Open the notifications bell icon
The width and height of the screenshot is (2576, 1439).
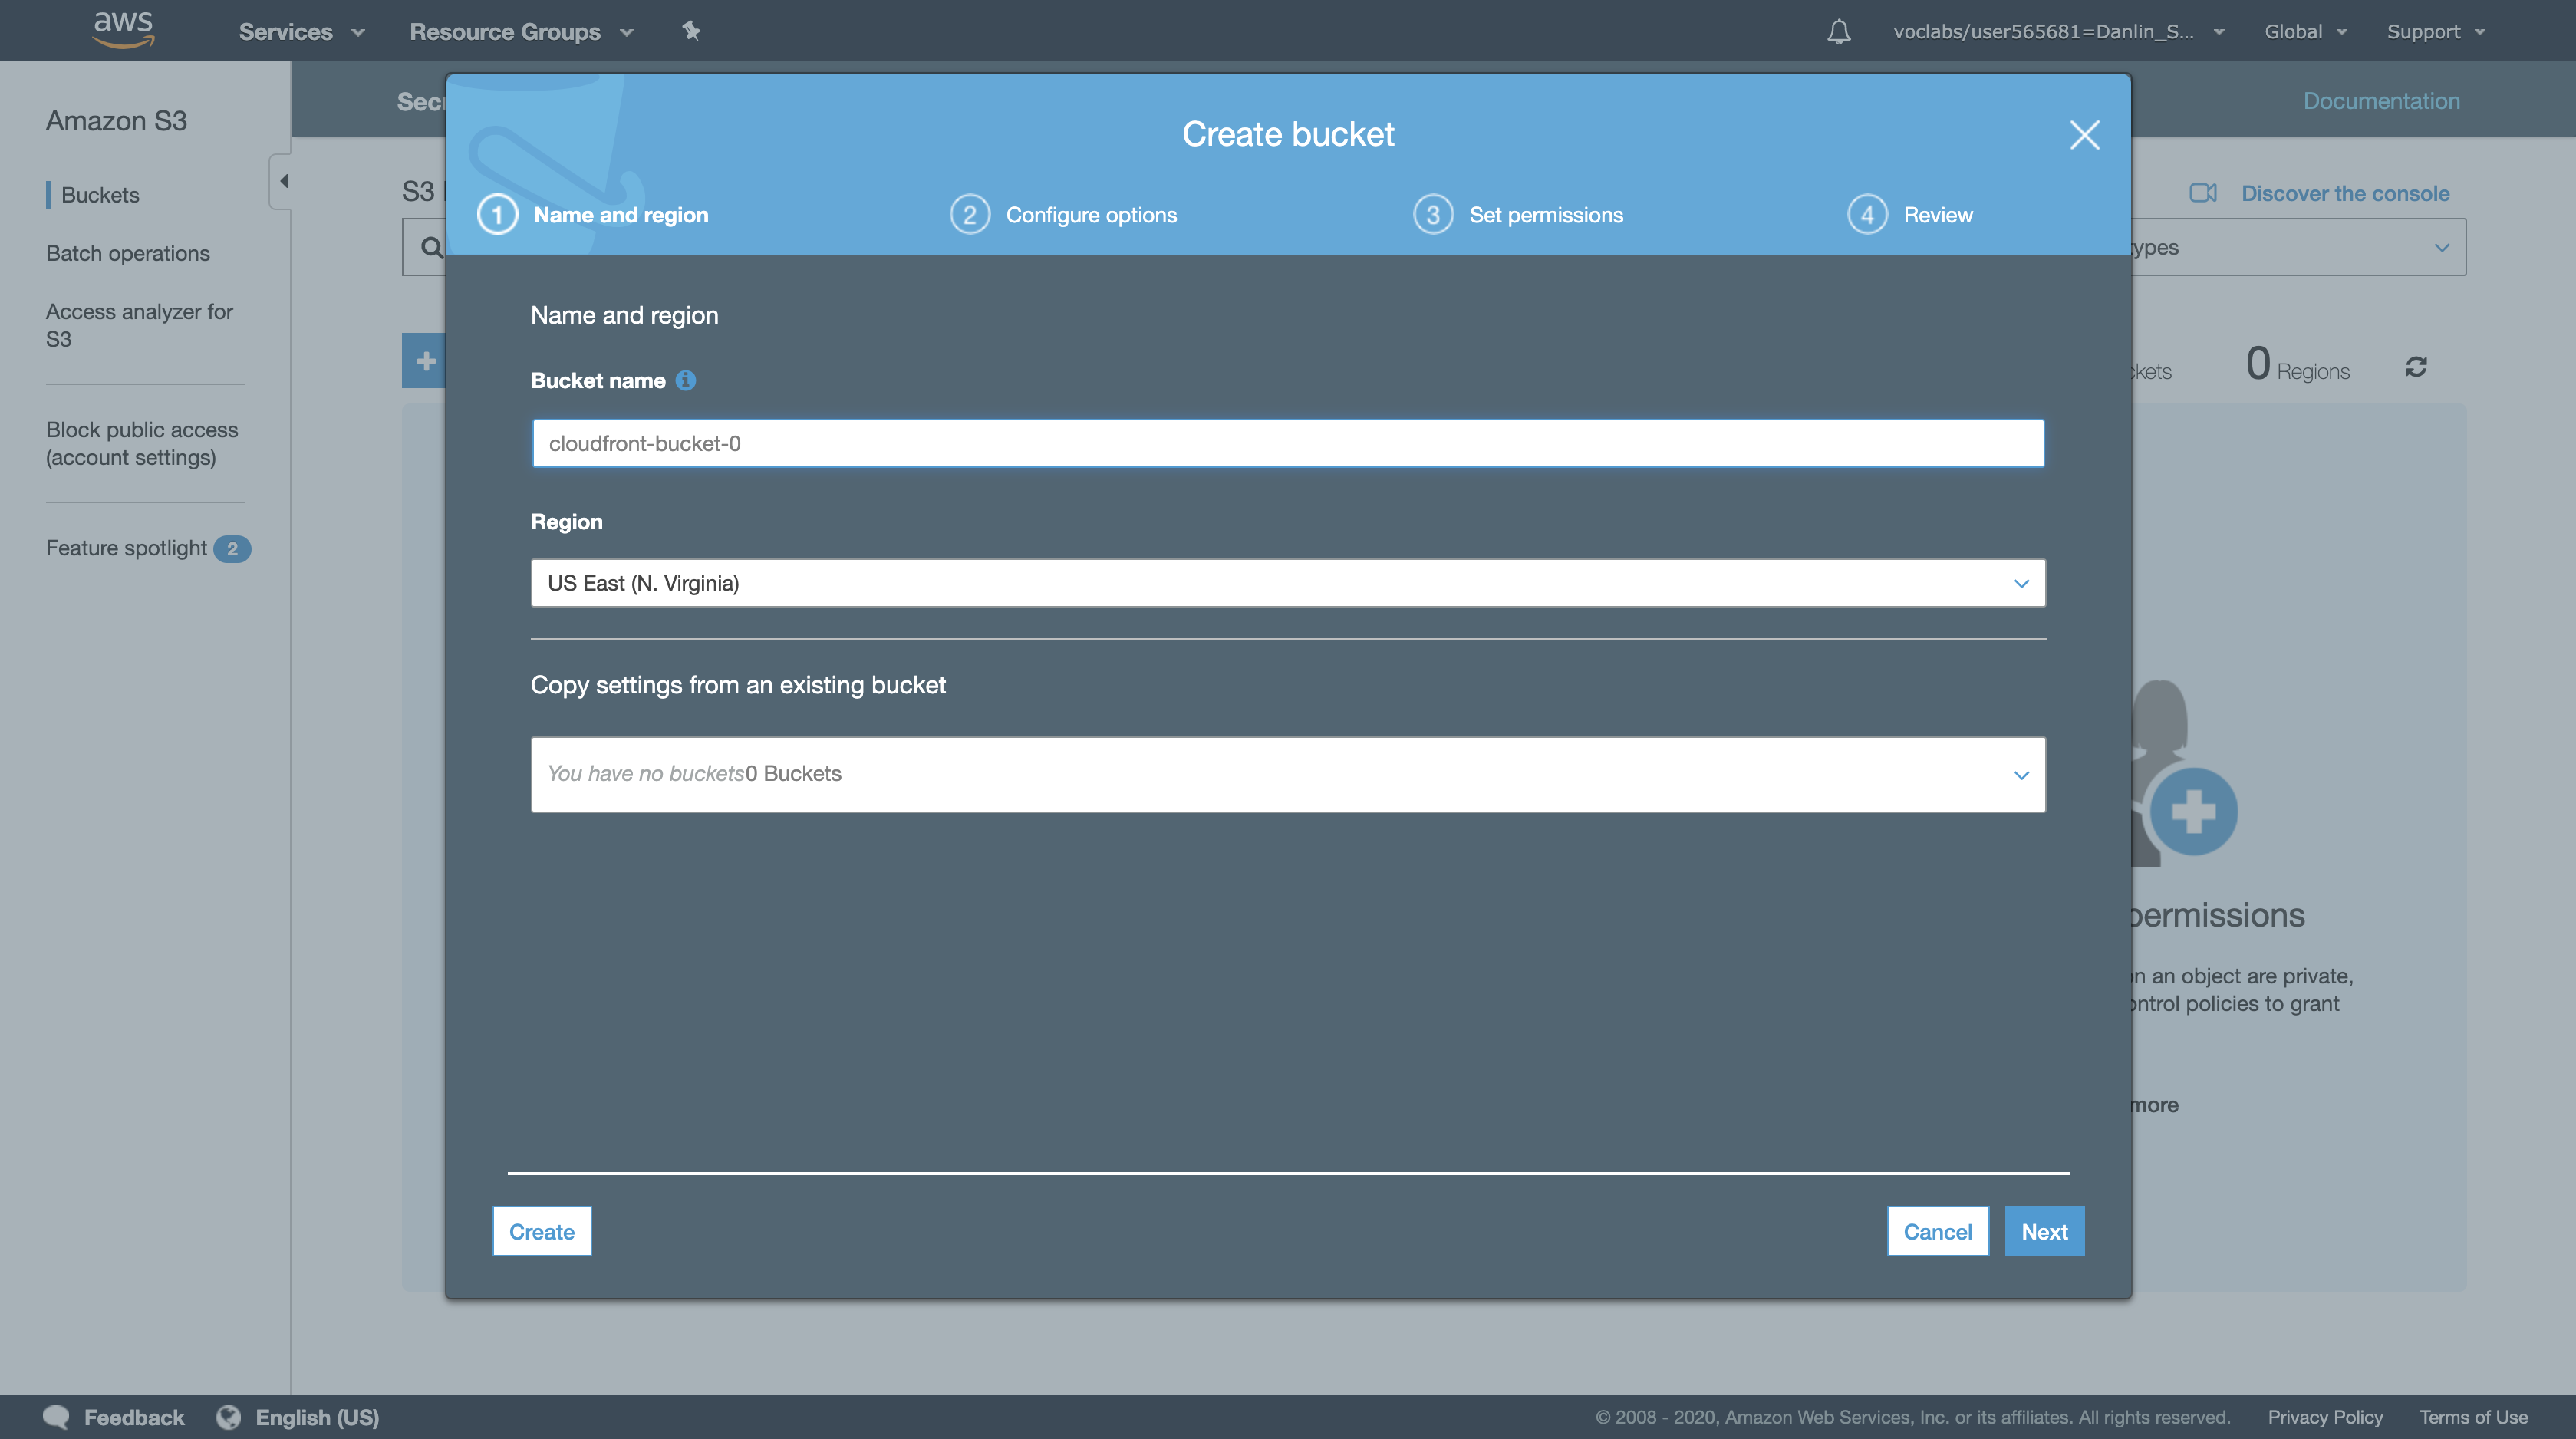tap(1838, 32)
